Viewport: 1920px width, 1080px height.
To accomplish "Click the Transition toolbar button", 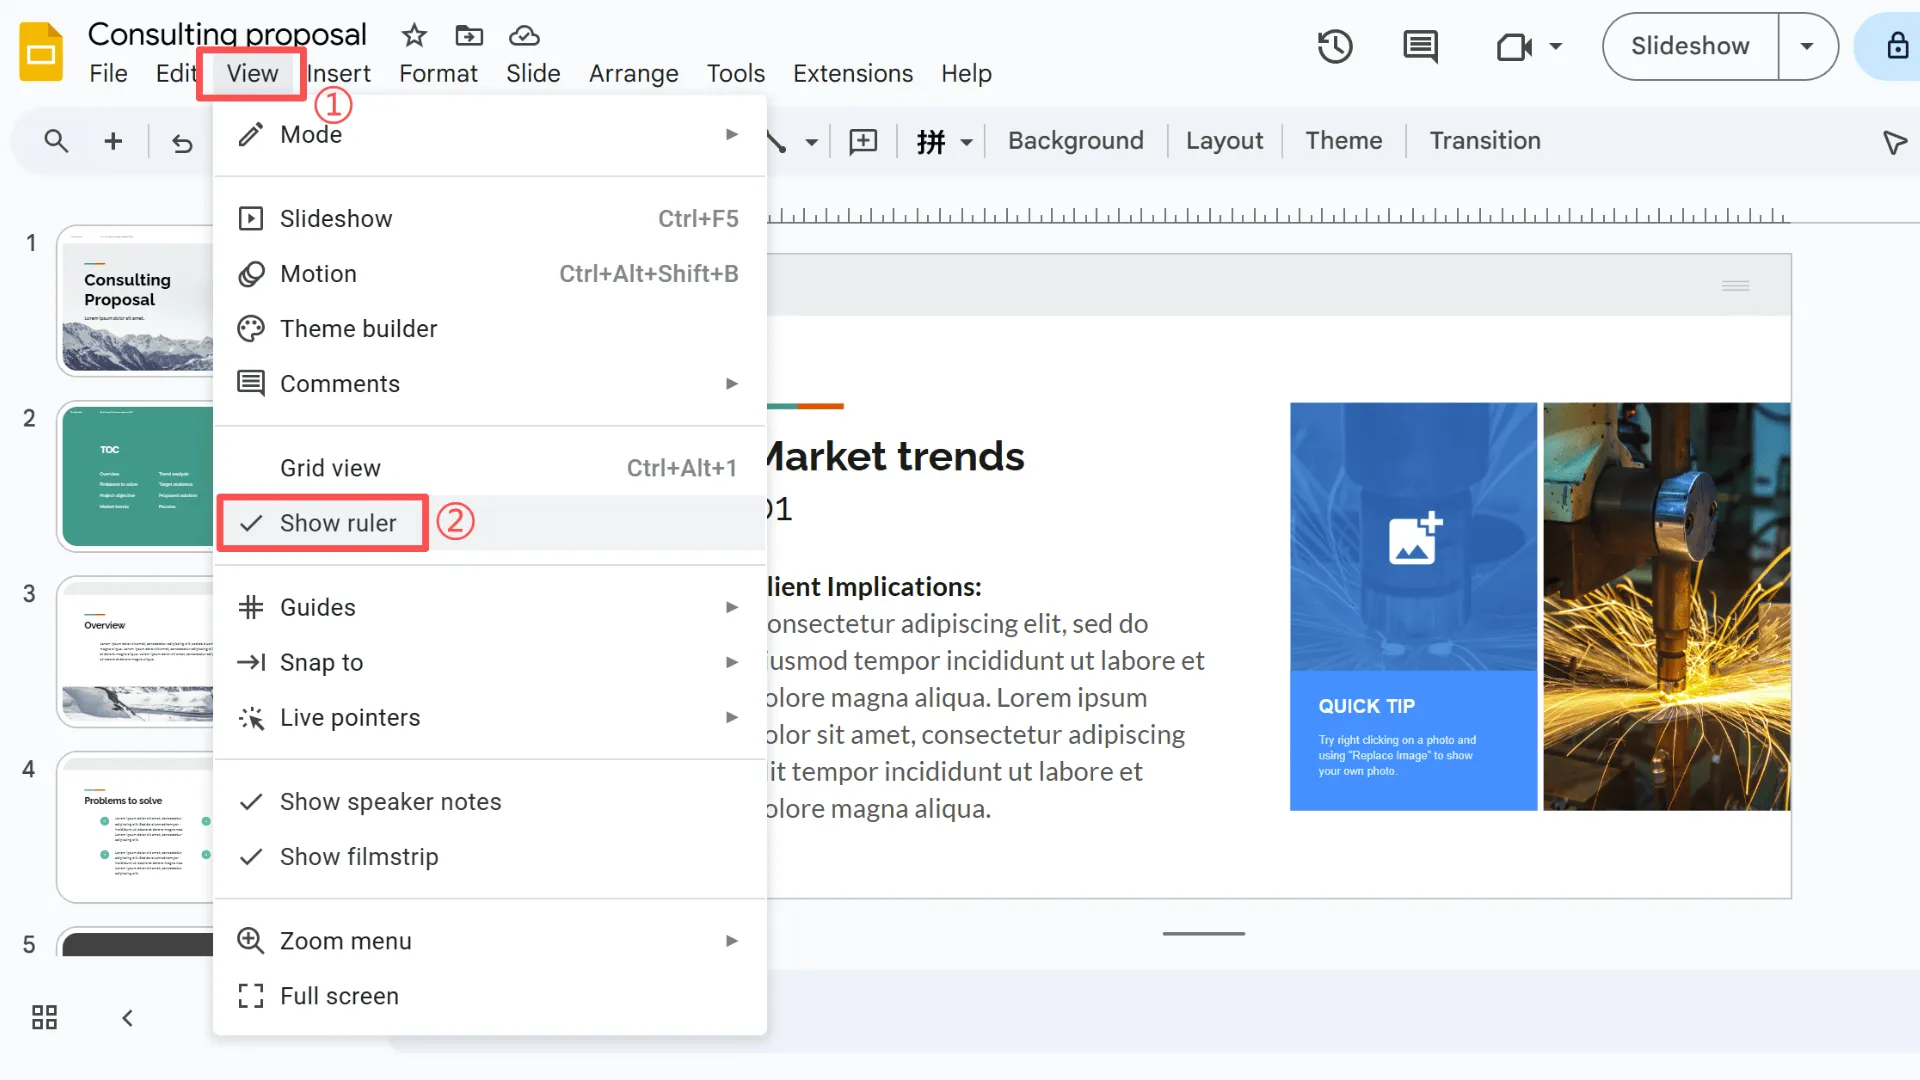I will (1484, 141).
